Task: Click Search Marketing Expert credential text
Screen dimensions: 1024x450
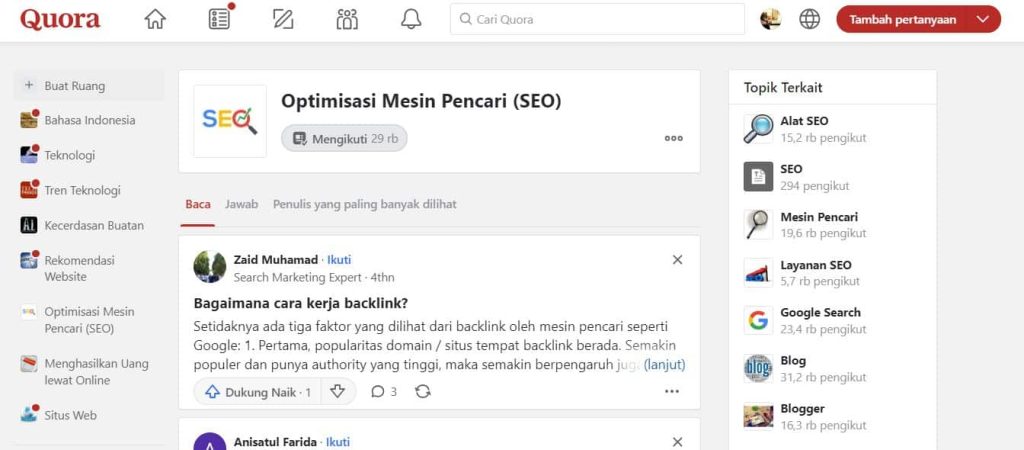Action: point(297,278)
